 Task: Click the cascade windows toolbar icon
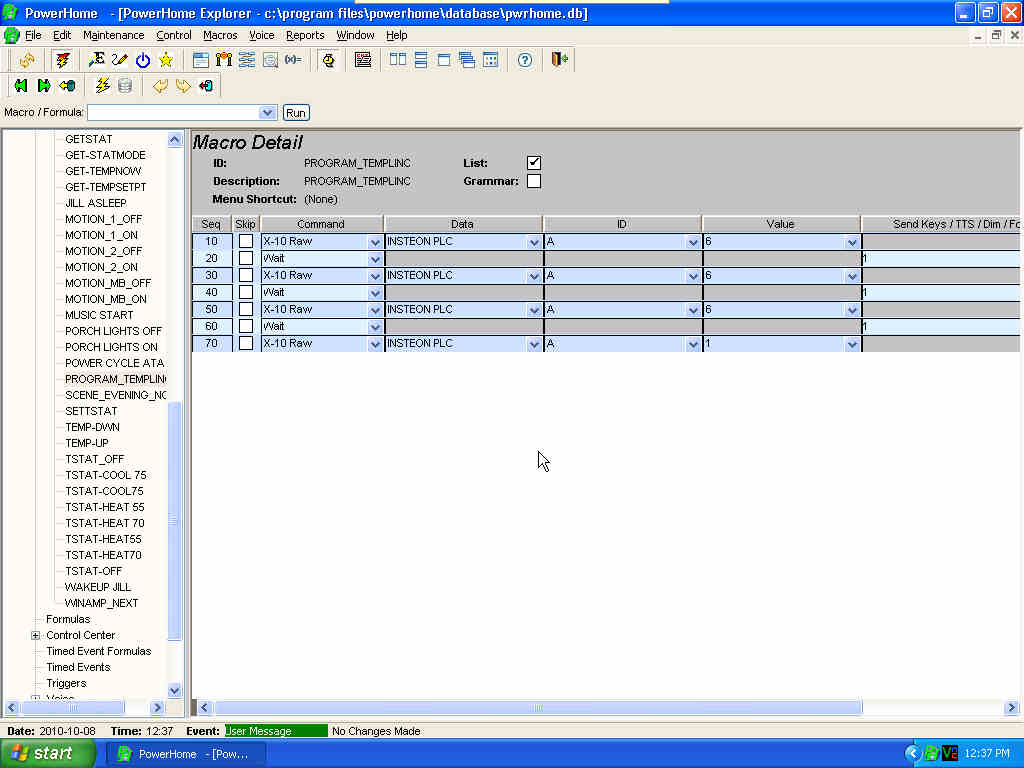467,60
